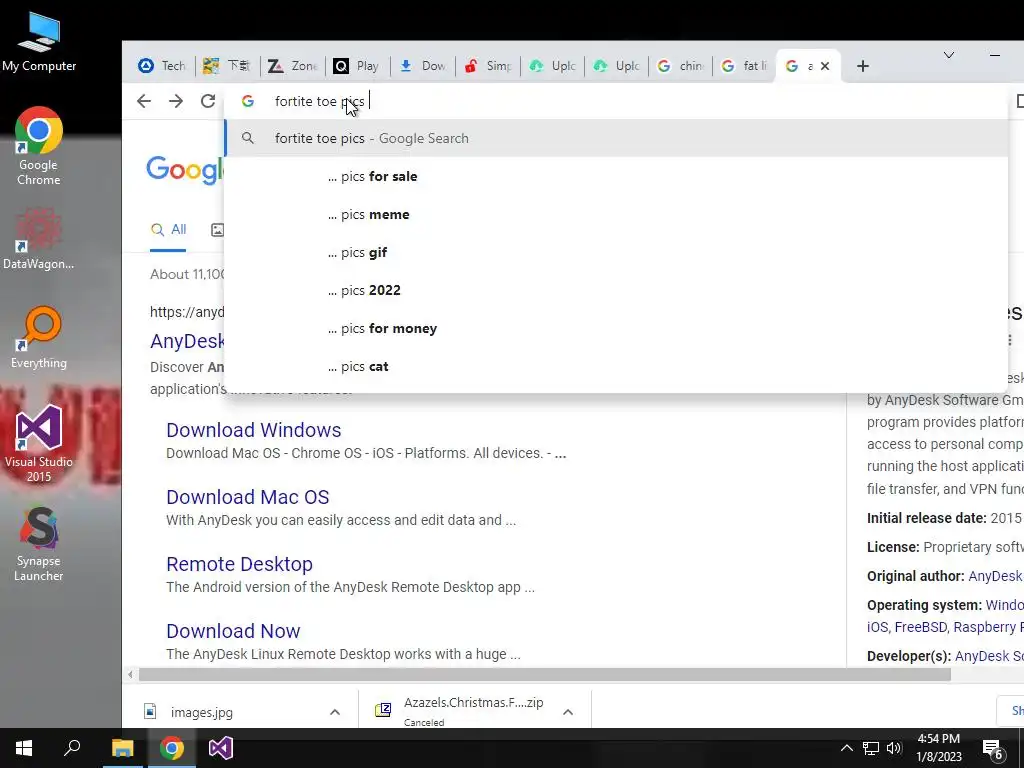
Task: Switch to Visual Studio in the taskbar
Action: [x=221, y=748]
